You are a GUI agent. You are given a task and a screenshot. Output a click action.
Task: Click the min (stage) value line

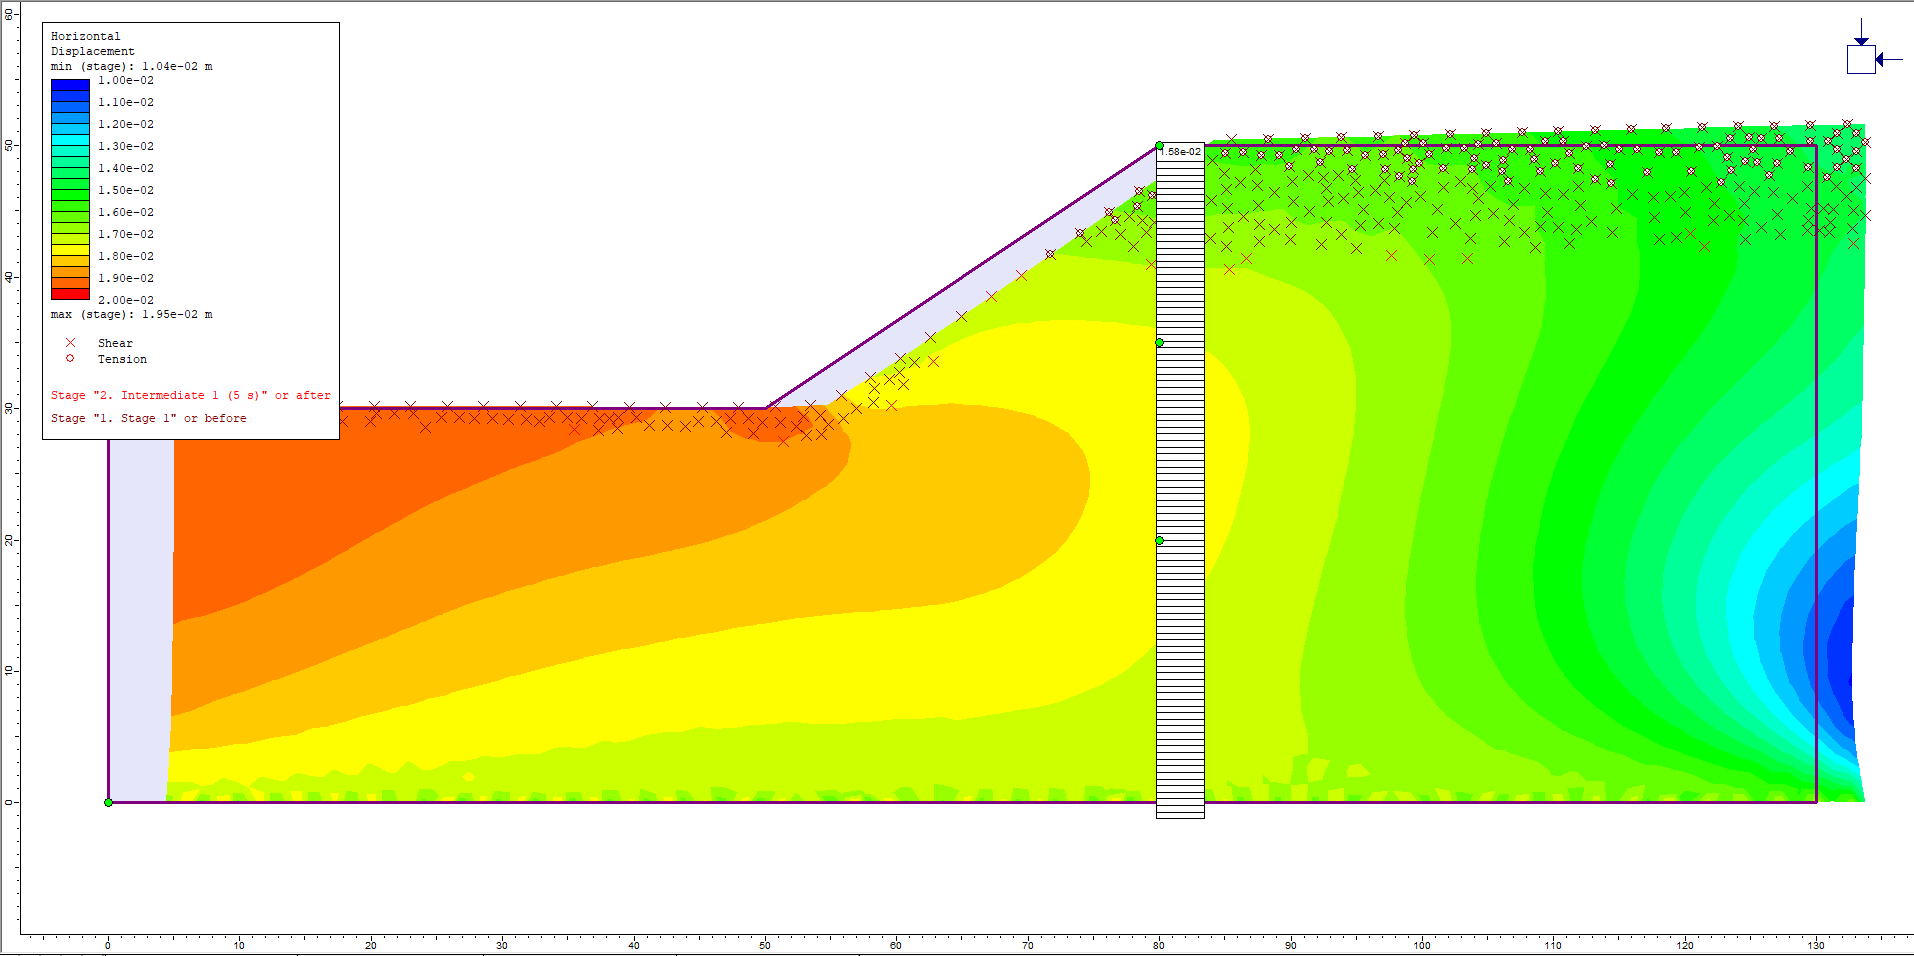coord(131,66)
